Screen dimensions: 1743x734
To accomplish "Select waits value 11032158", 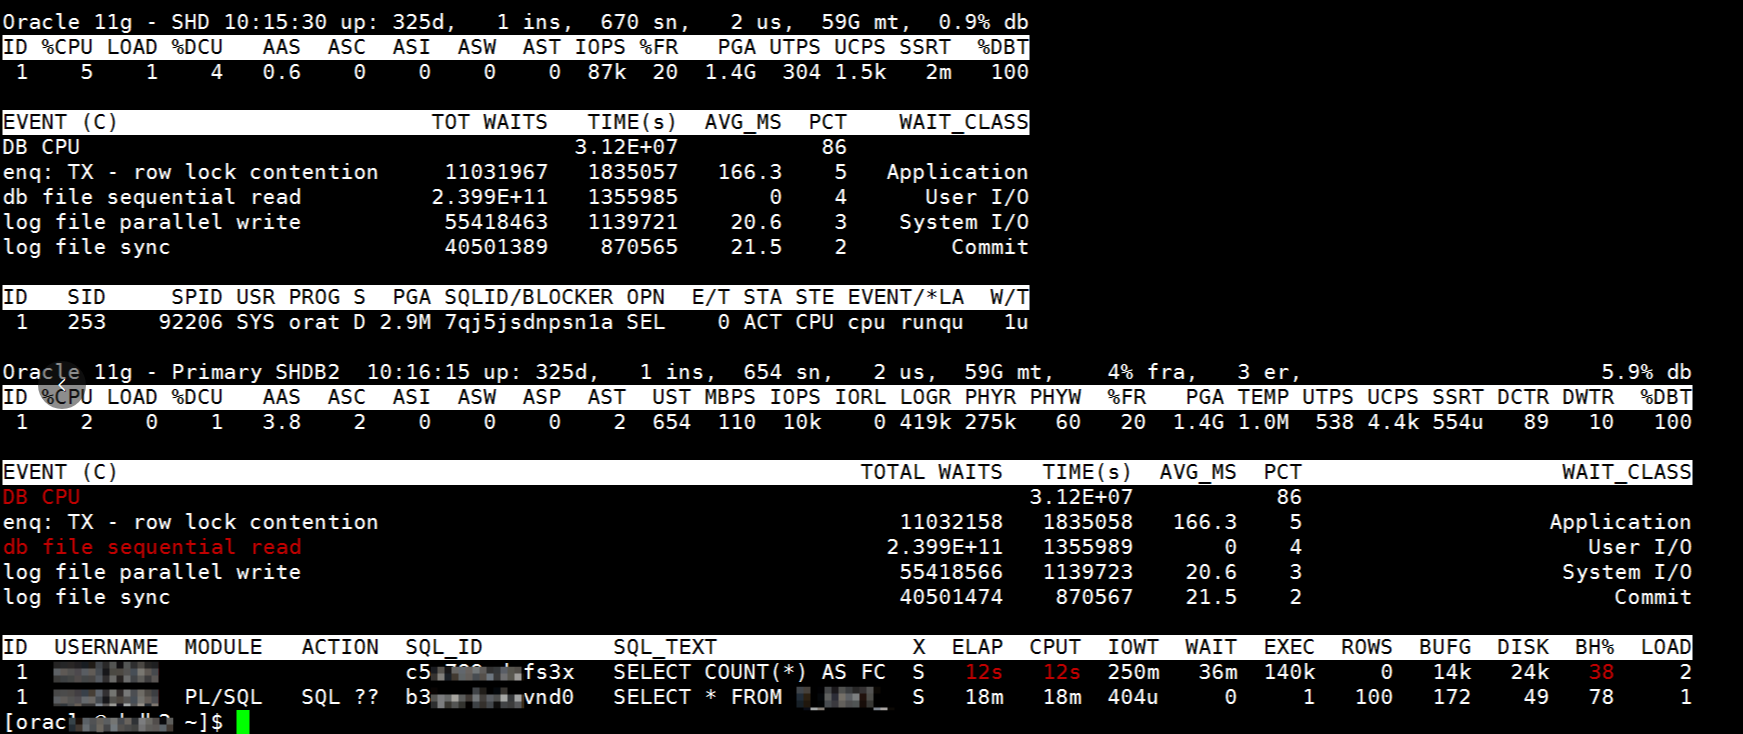I will (x=951, y=522).
